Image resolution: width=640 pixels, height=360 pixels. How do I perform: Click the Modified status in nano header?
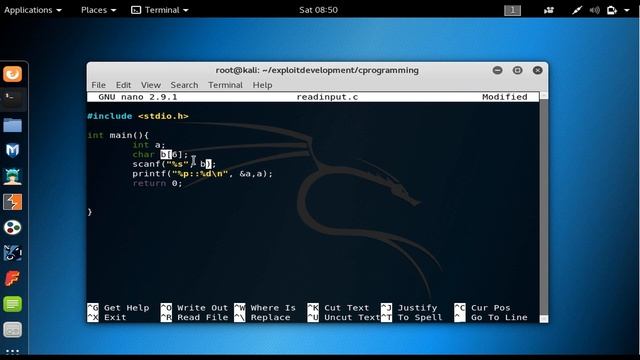pyautogui.click(x=504, y=97)
